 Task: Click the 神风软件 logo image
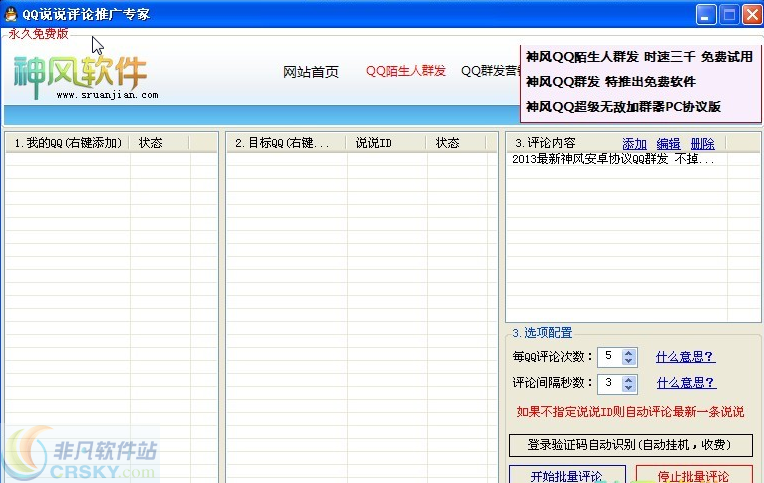81,72
